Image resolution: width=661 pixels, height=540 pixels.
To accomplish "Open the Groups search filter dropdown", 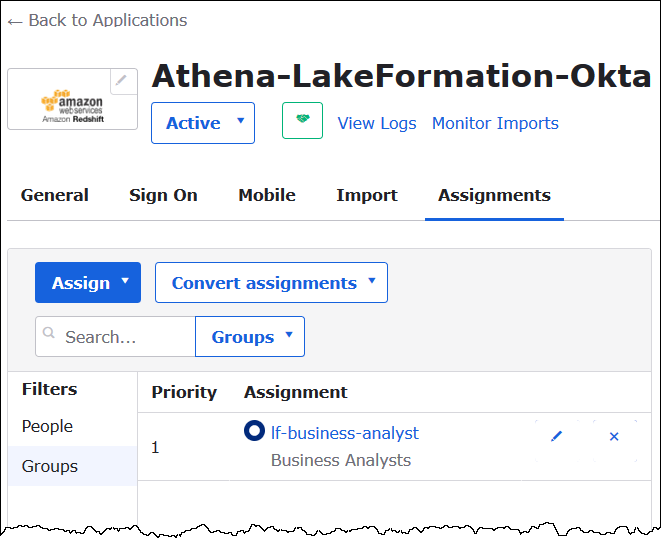I will pyautogui.click(x=250, y=337).
